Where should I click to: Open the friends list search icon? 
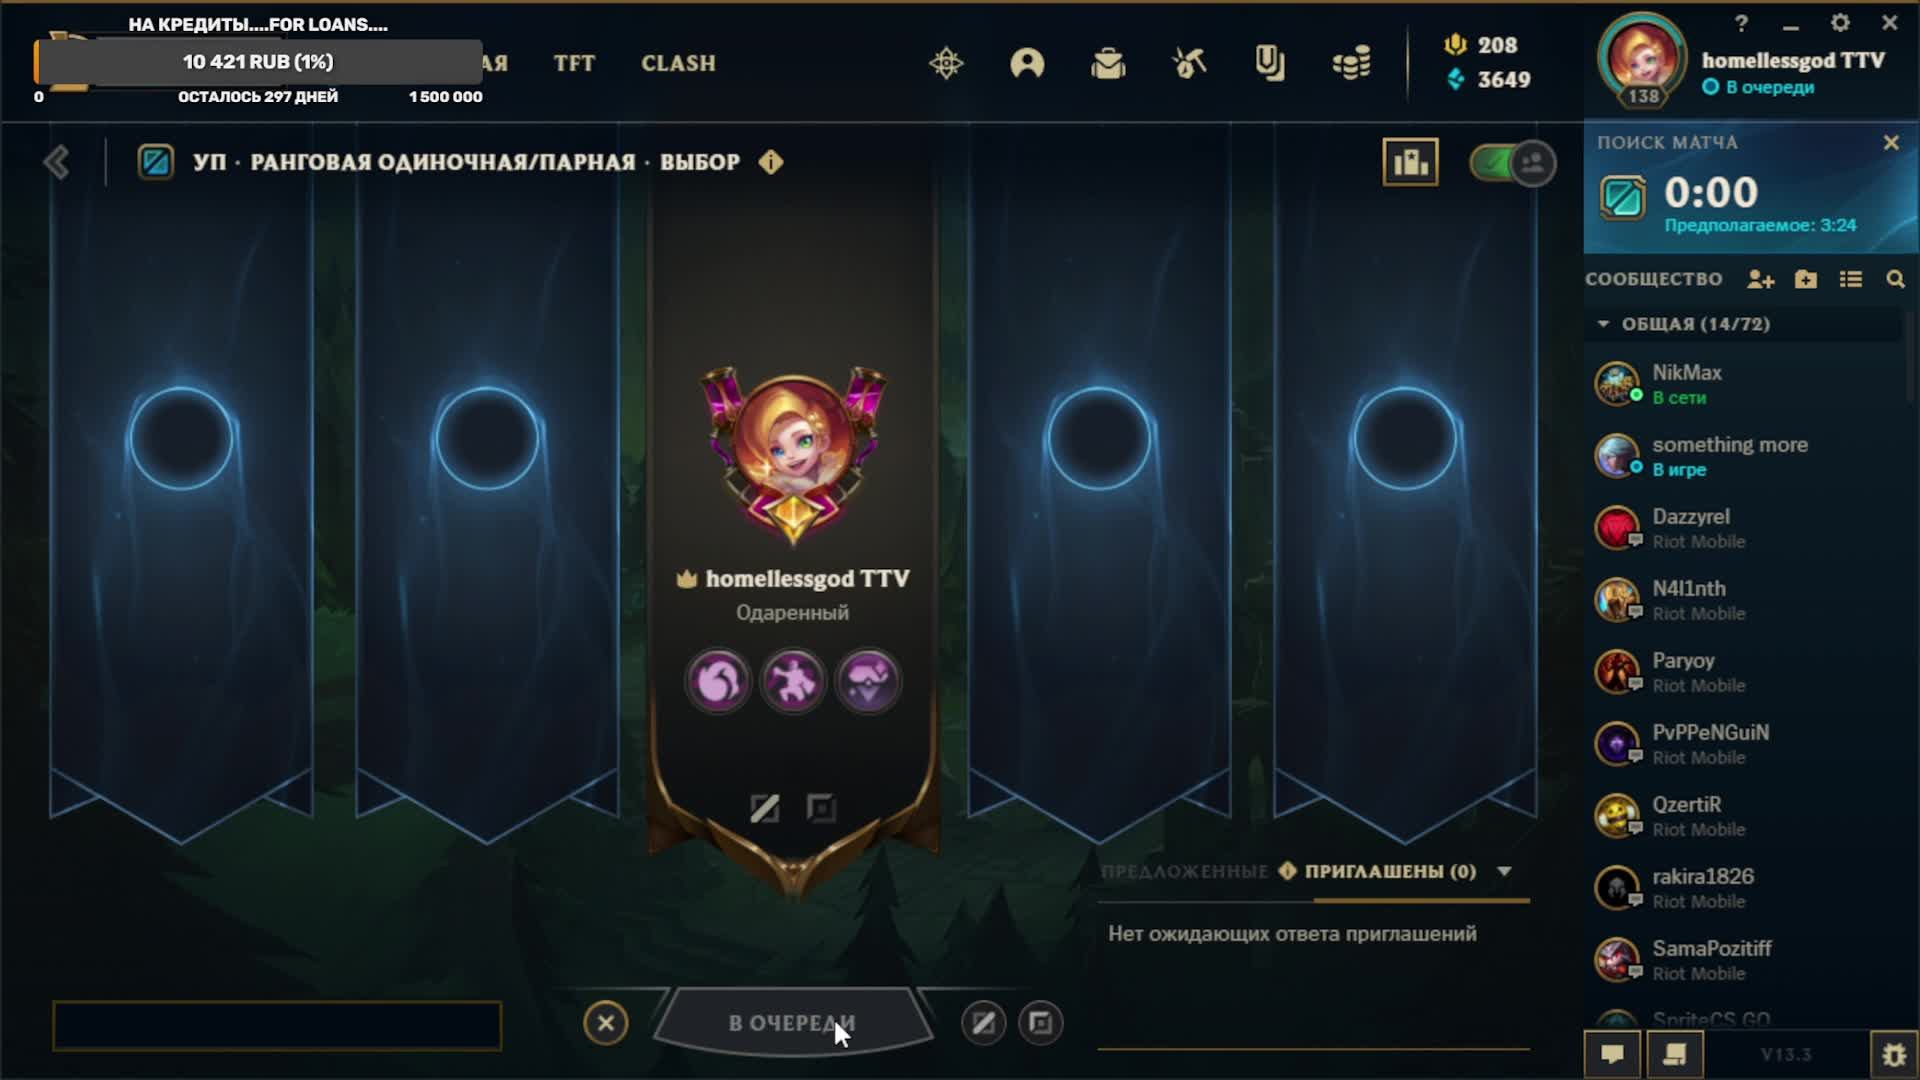tap(1895, 280)
